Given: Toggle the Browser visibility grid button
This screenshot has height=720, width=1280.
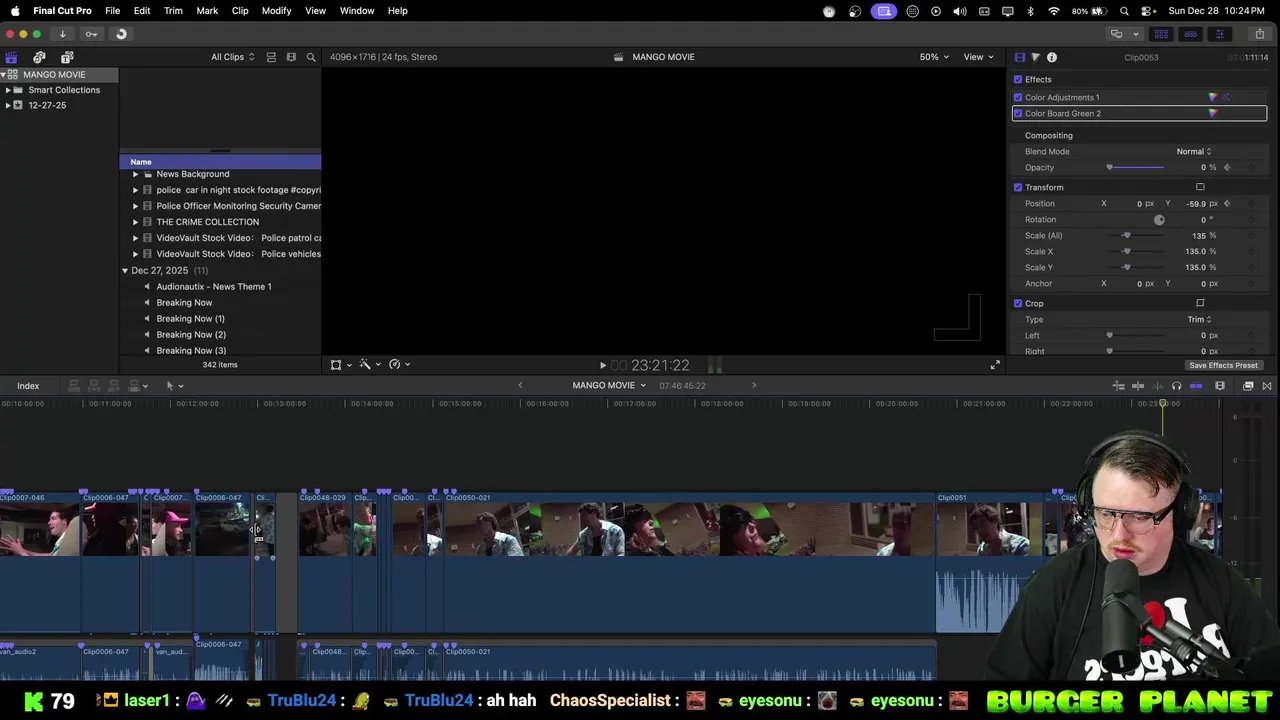Looking at the screenshot, I should click(x=1161, y=34).
